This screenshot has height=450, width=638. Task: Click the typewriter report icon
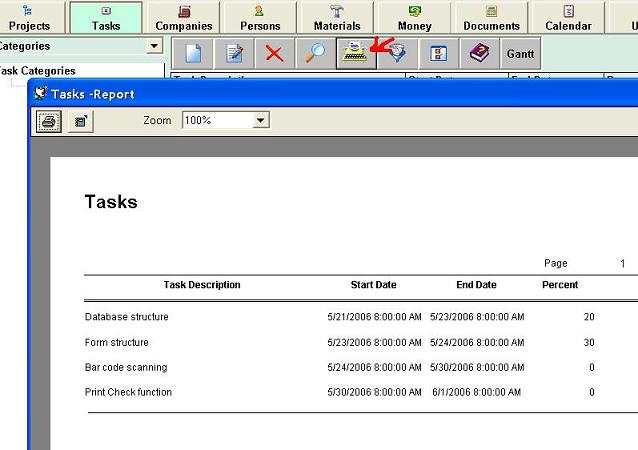click(355, 54)
